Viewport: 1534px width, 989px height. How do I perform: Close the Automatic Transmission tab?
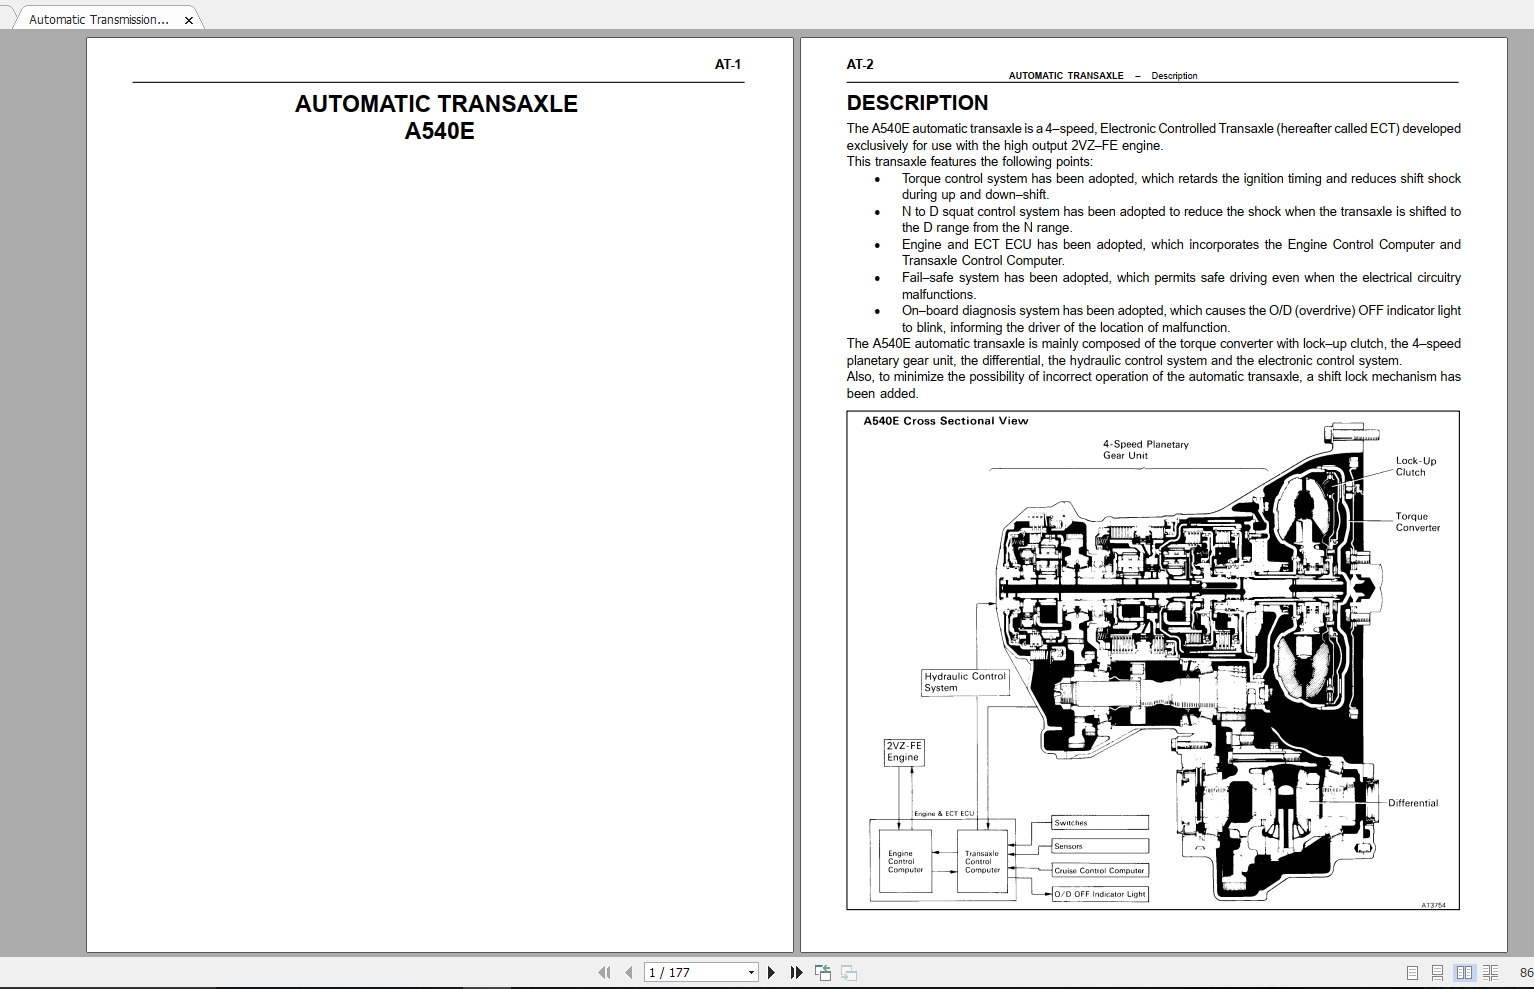(189, 20)
